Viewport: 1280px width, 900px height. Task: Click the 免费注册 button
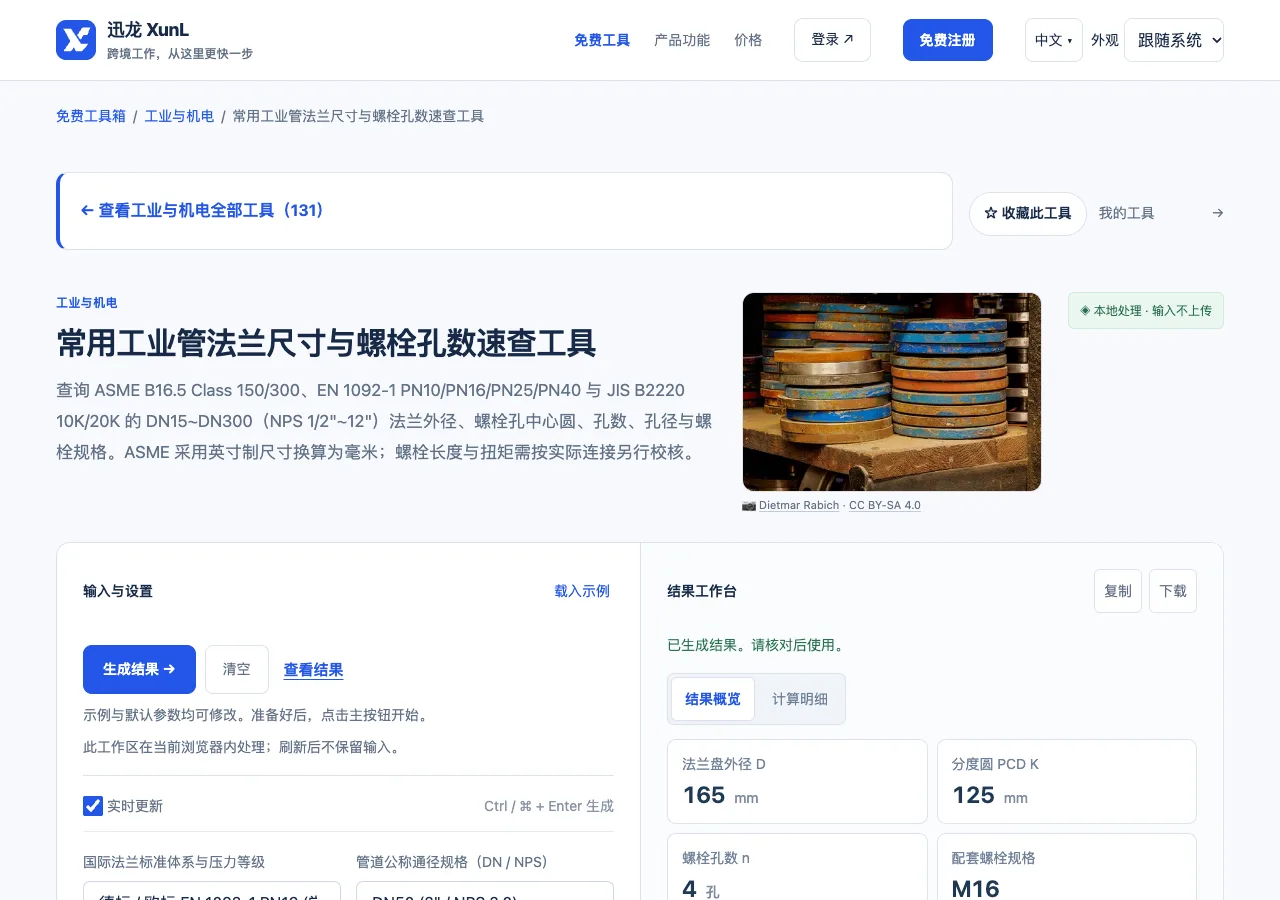click(x=948, y=40)
